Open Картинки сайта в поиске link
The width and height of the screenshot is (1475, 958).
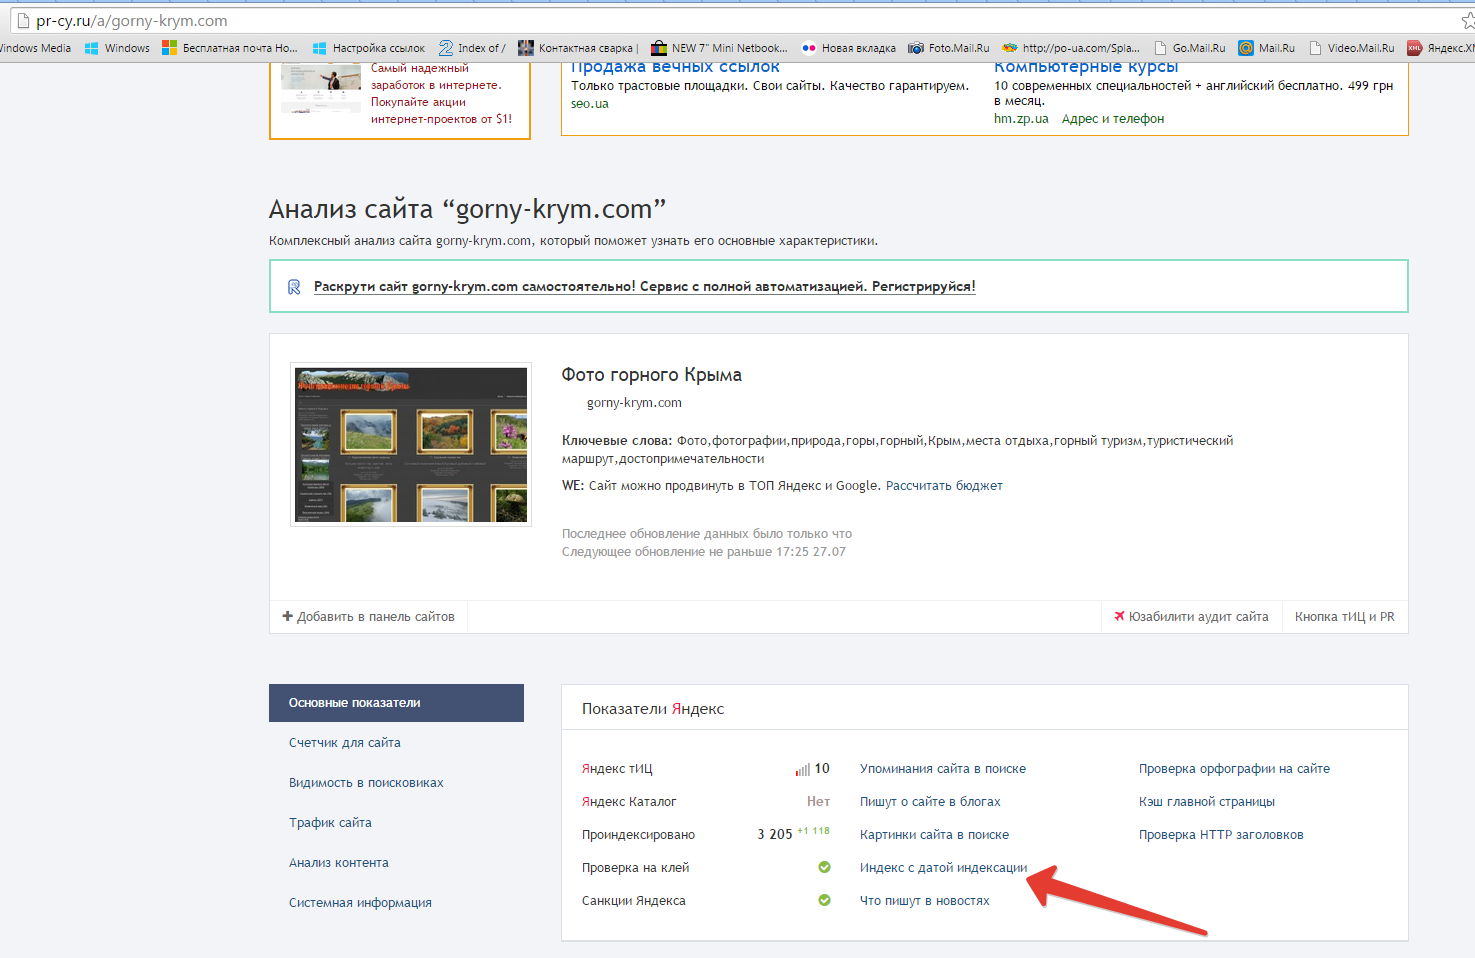tap(934, 835)
